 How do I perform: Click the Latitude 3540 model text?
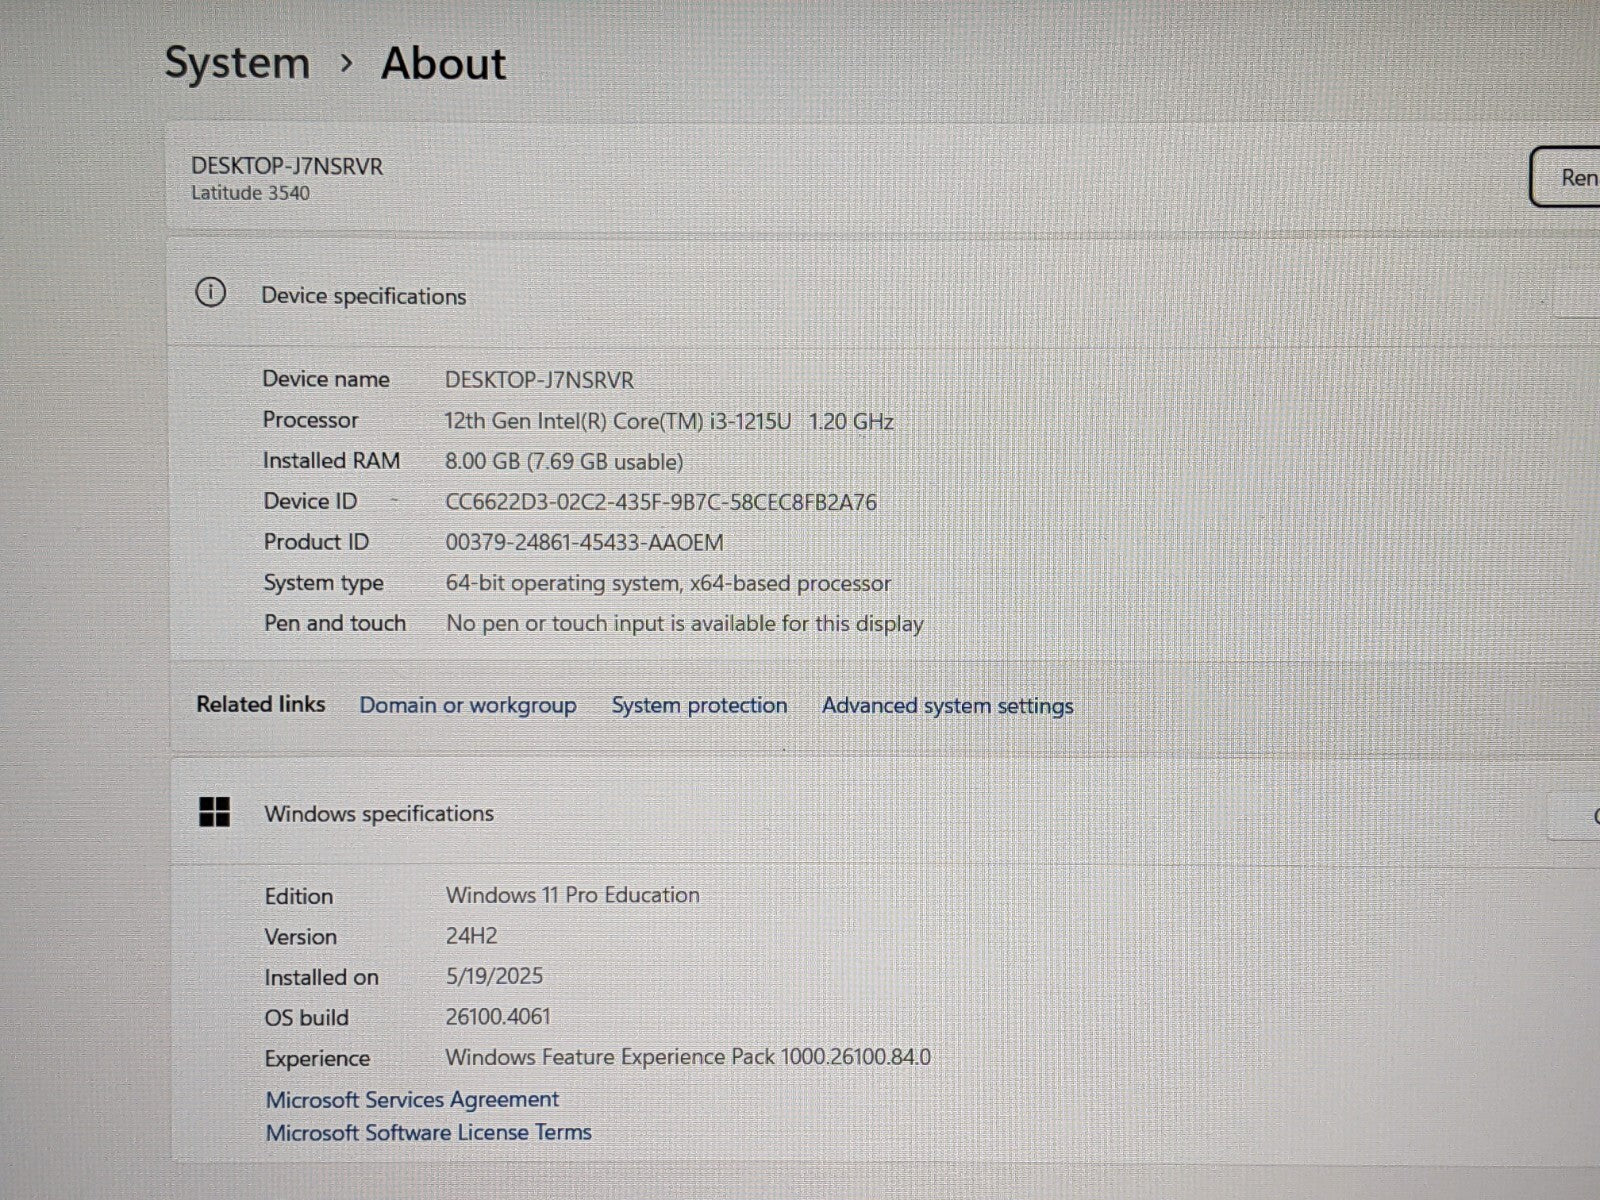click(x=250, y=193)
